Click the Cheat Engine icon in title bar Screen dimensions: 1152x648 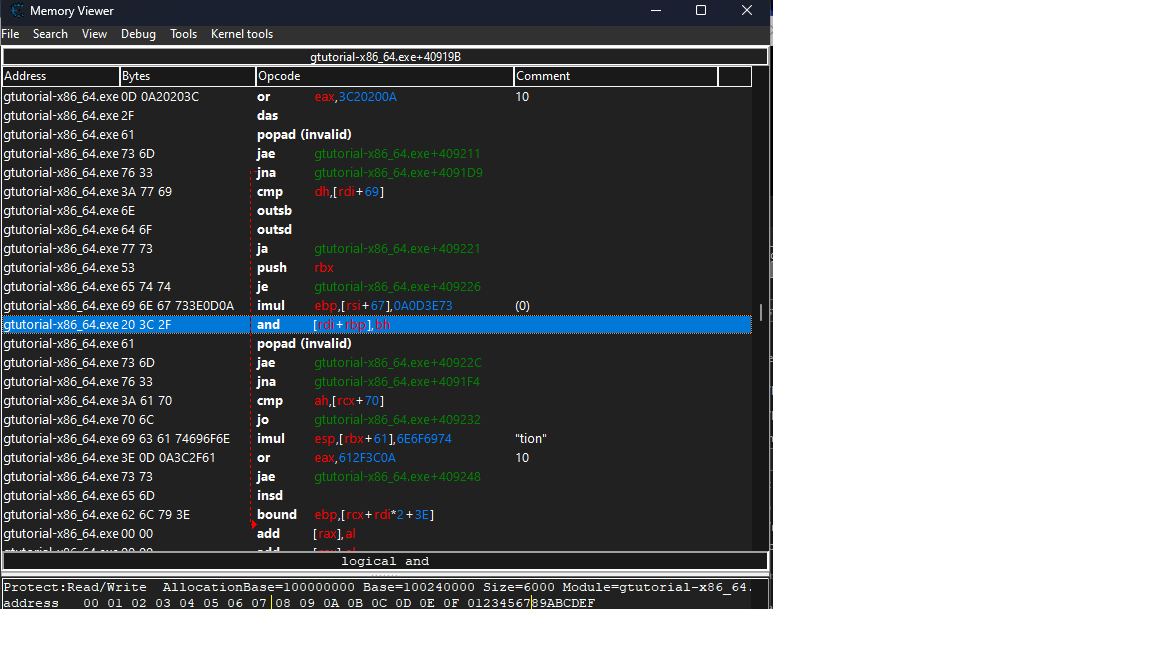tap(17, 11)
